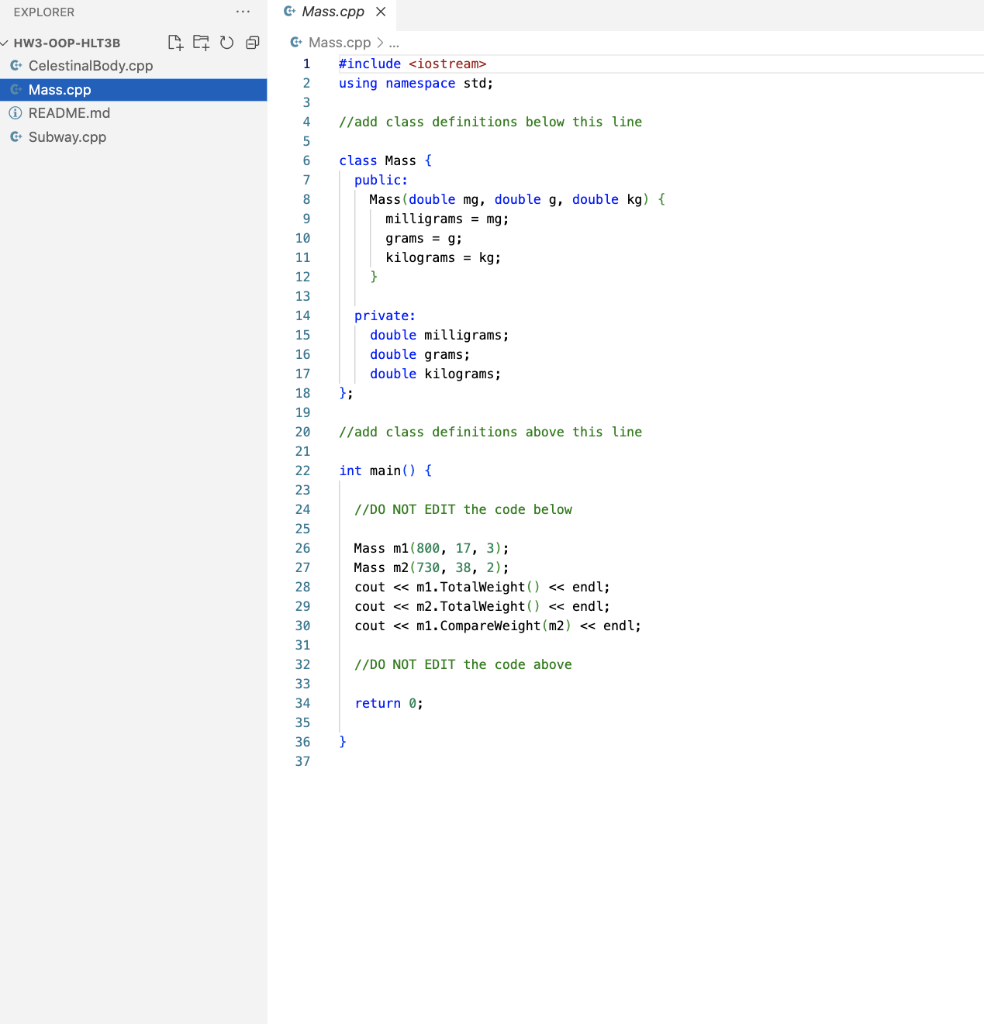Image resolution: width=984 pixels, height=1024 pixels.
Task: Click the C++ icon beside CelestinalBody.cpp
Action: [18, 65]
